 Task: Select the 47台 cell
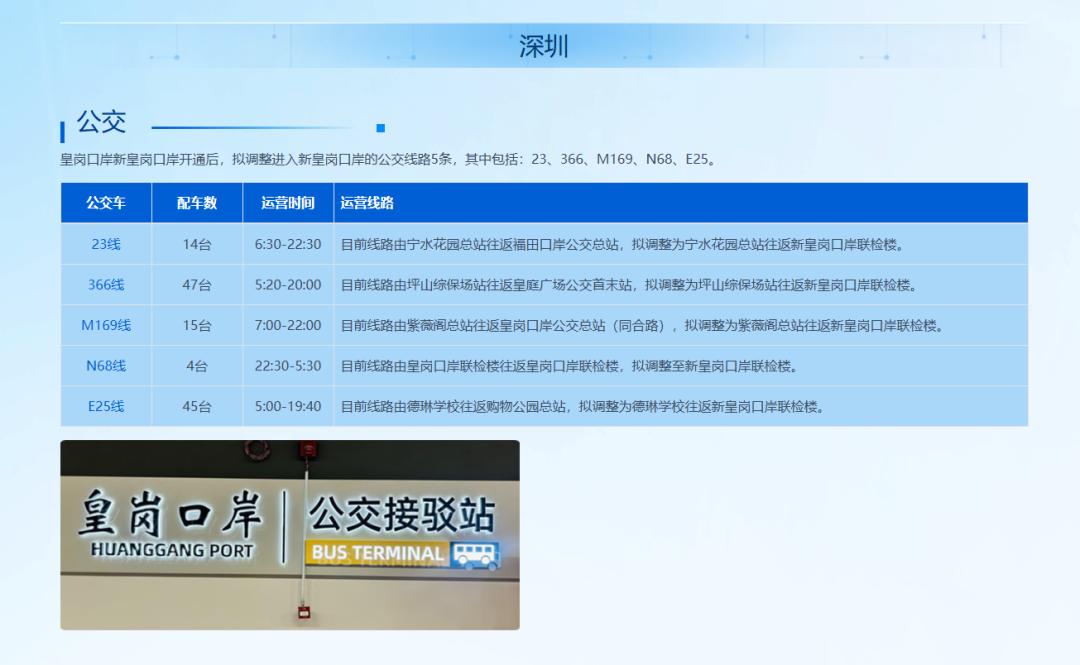pyautogui.click(x=197, y=285)
